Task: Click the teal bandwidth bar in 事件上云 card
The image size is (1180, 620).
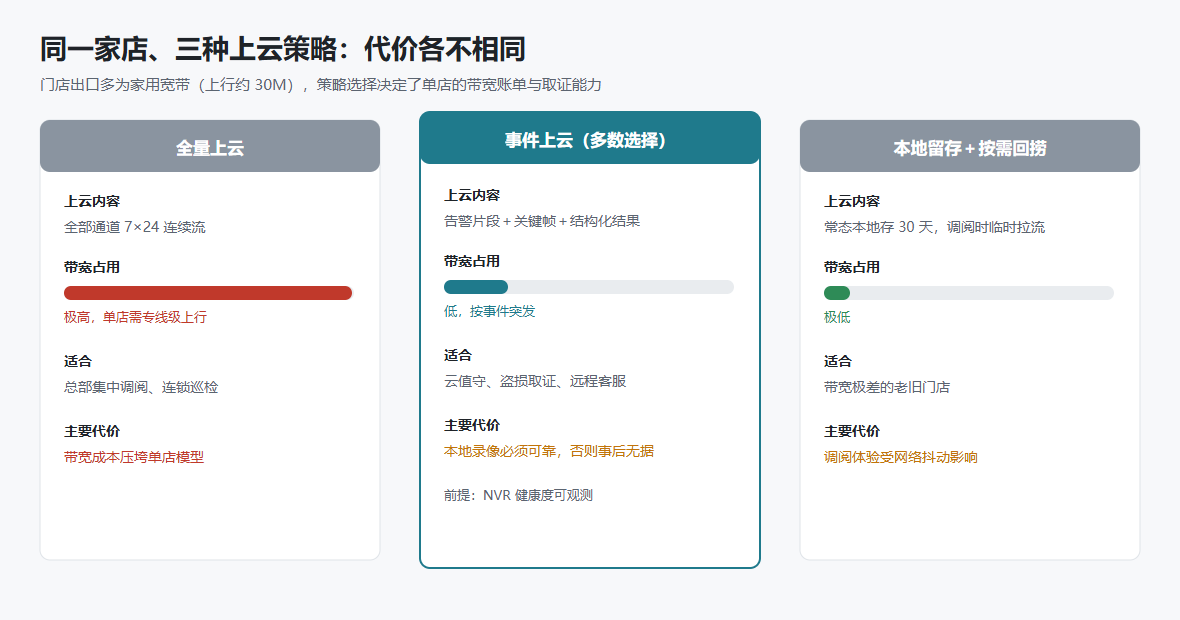Action: [476, 287]
